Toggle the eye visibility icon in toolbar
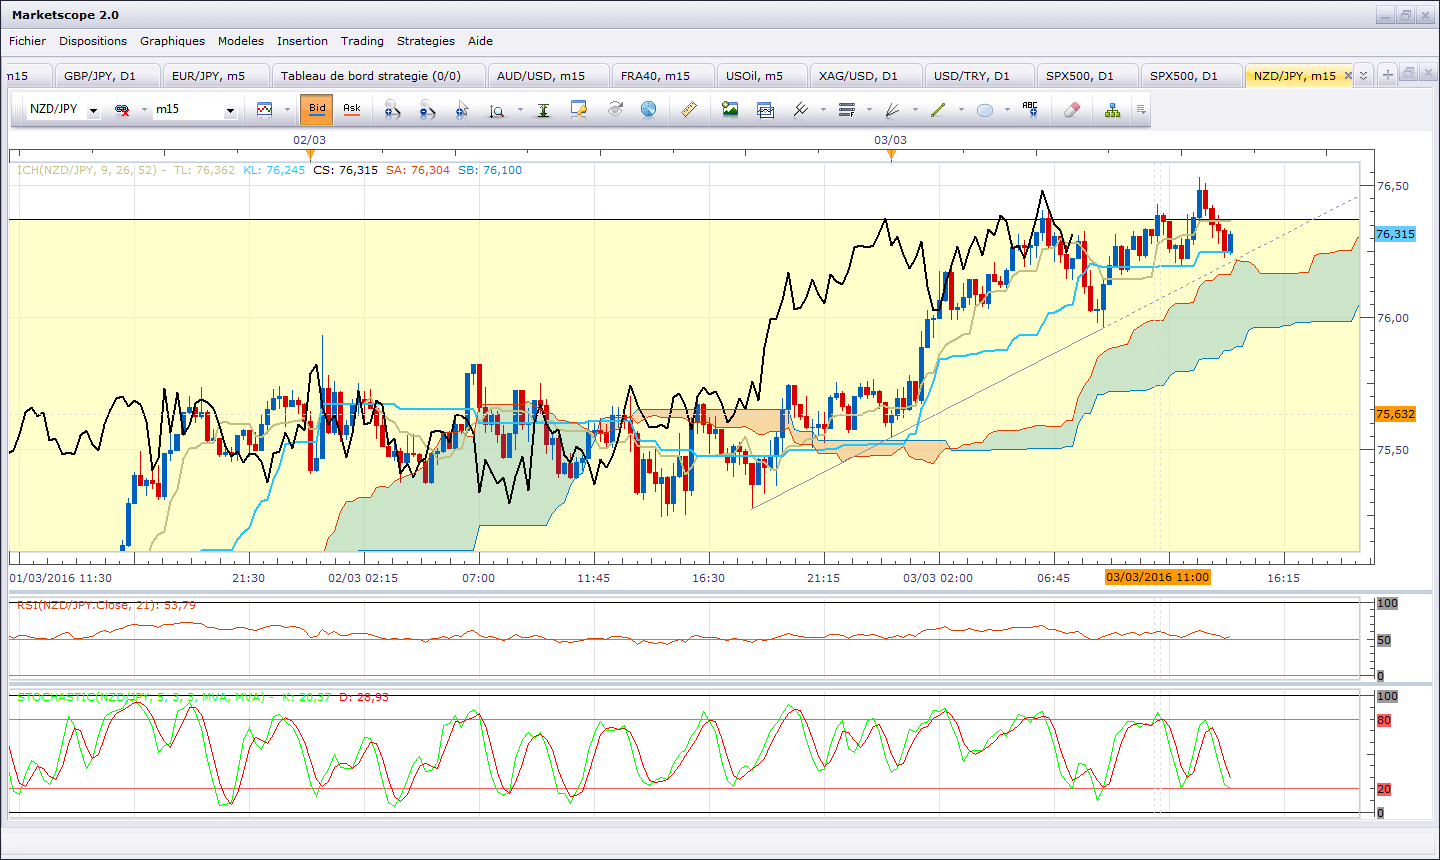Image resolution: width=1440 pixels, height=860 pixels. point(615,110)
